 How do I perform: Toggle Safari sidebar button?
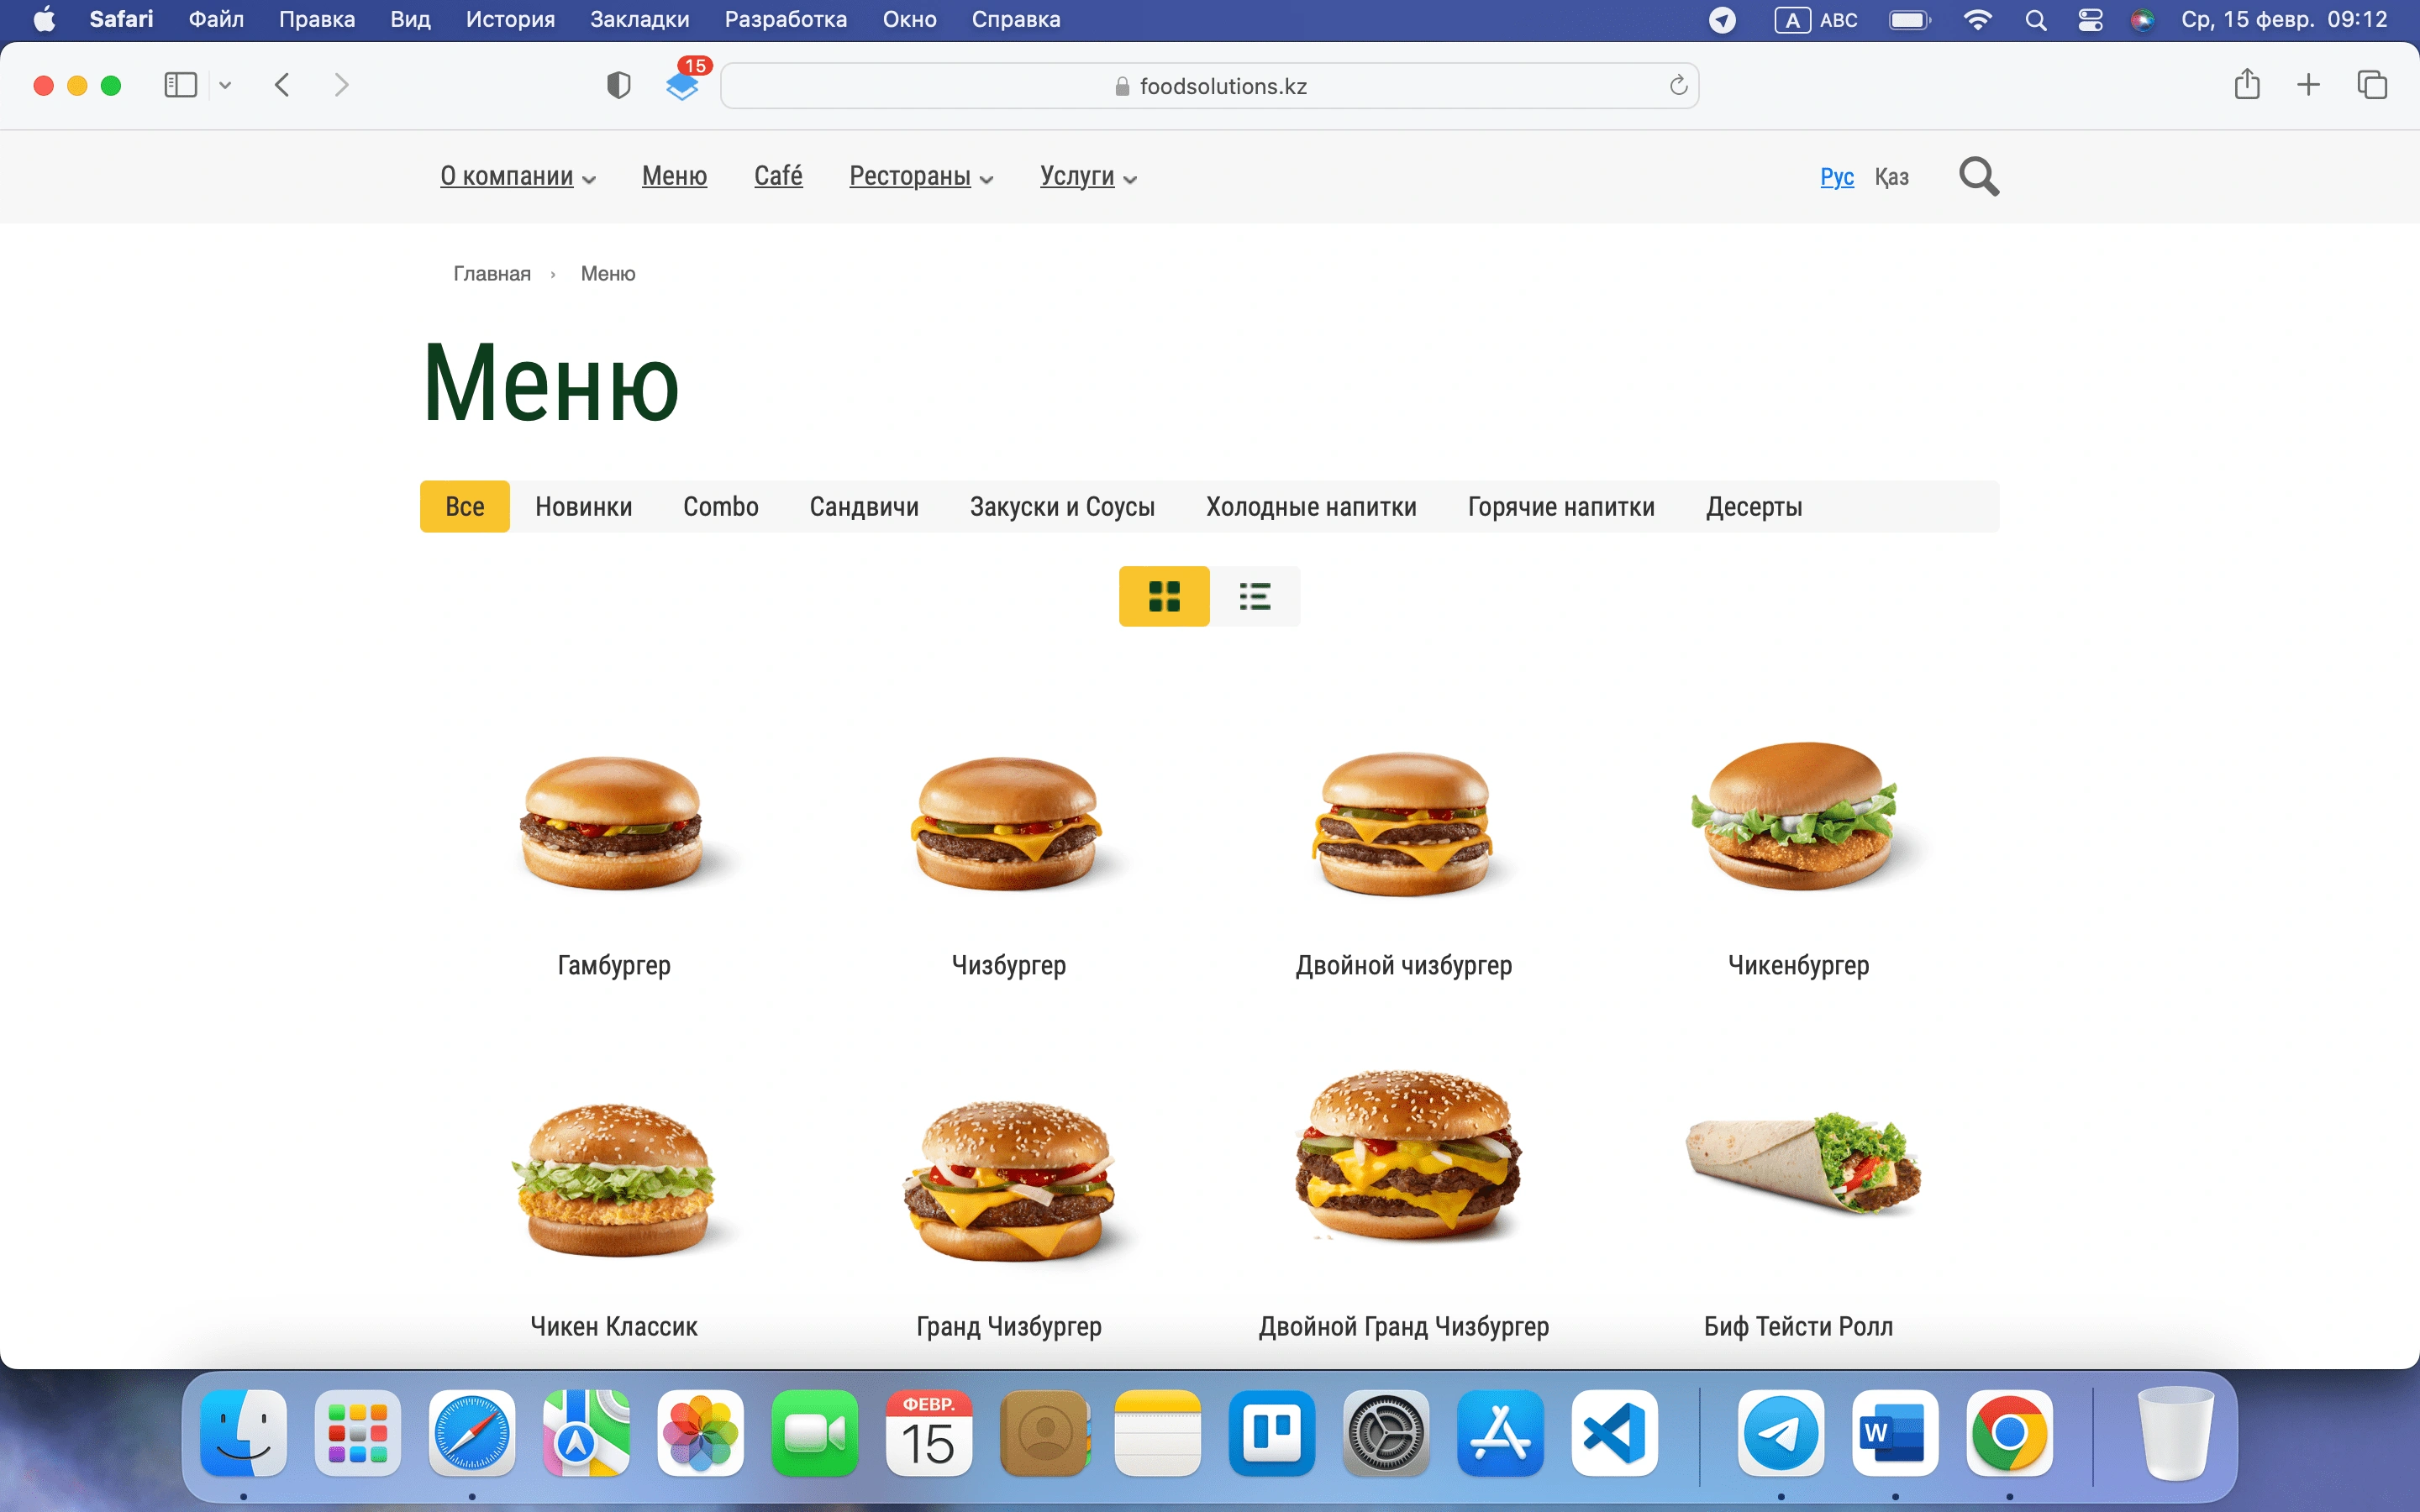(x=180, y=85)
